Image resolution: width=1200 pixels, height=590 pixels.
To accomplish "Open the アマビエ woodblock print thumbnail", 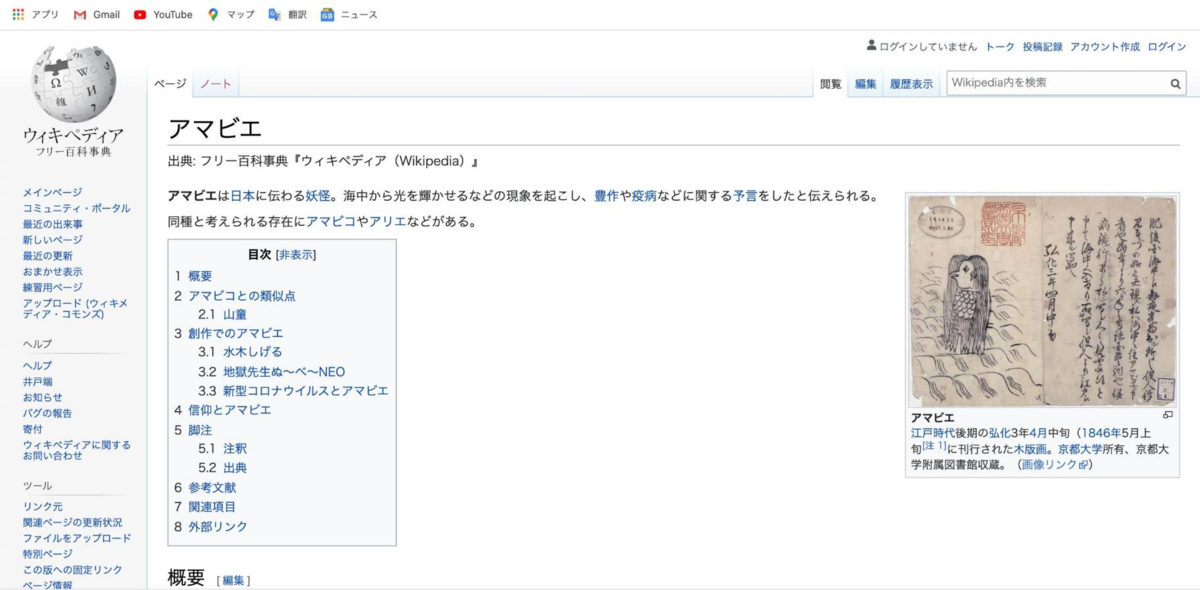I will 1043,301.
